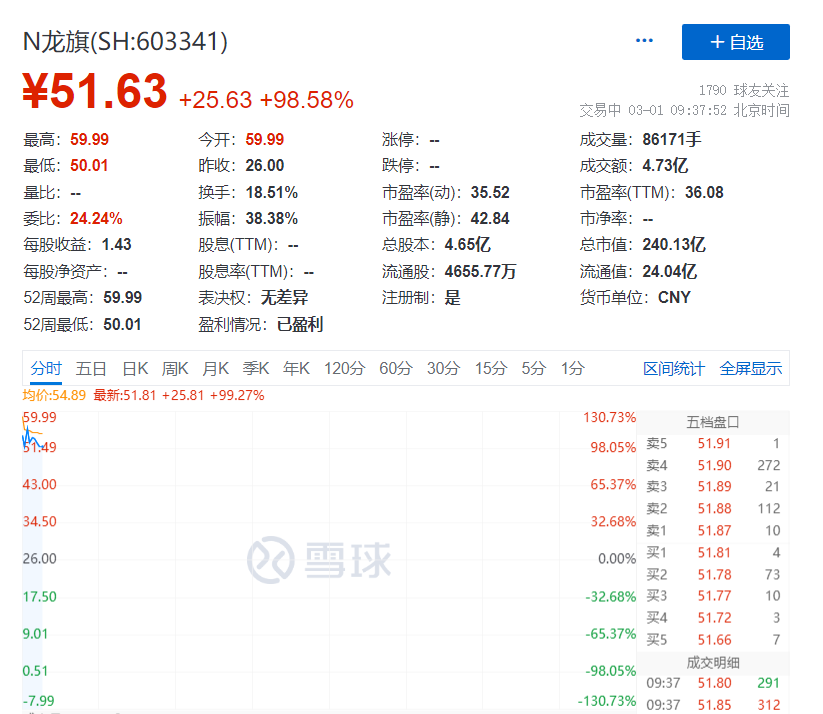Open the 15分 minute chart
This screenshot has height=714, width=823.
pyautogui.click(x=490, y=368)
